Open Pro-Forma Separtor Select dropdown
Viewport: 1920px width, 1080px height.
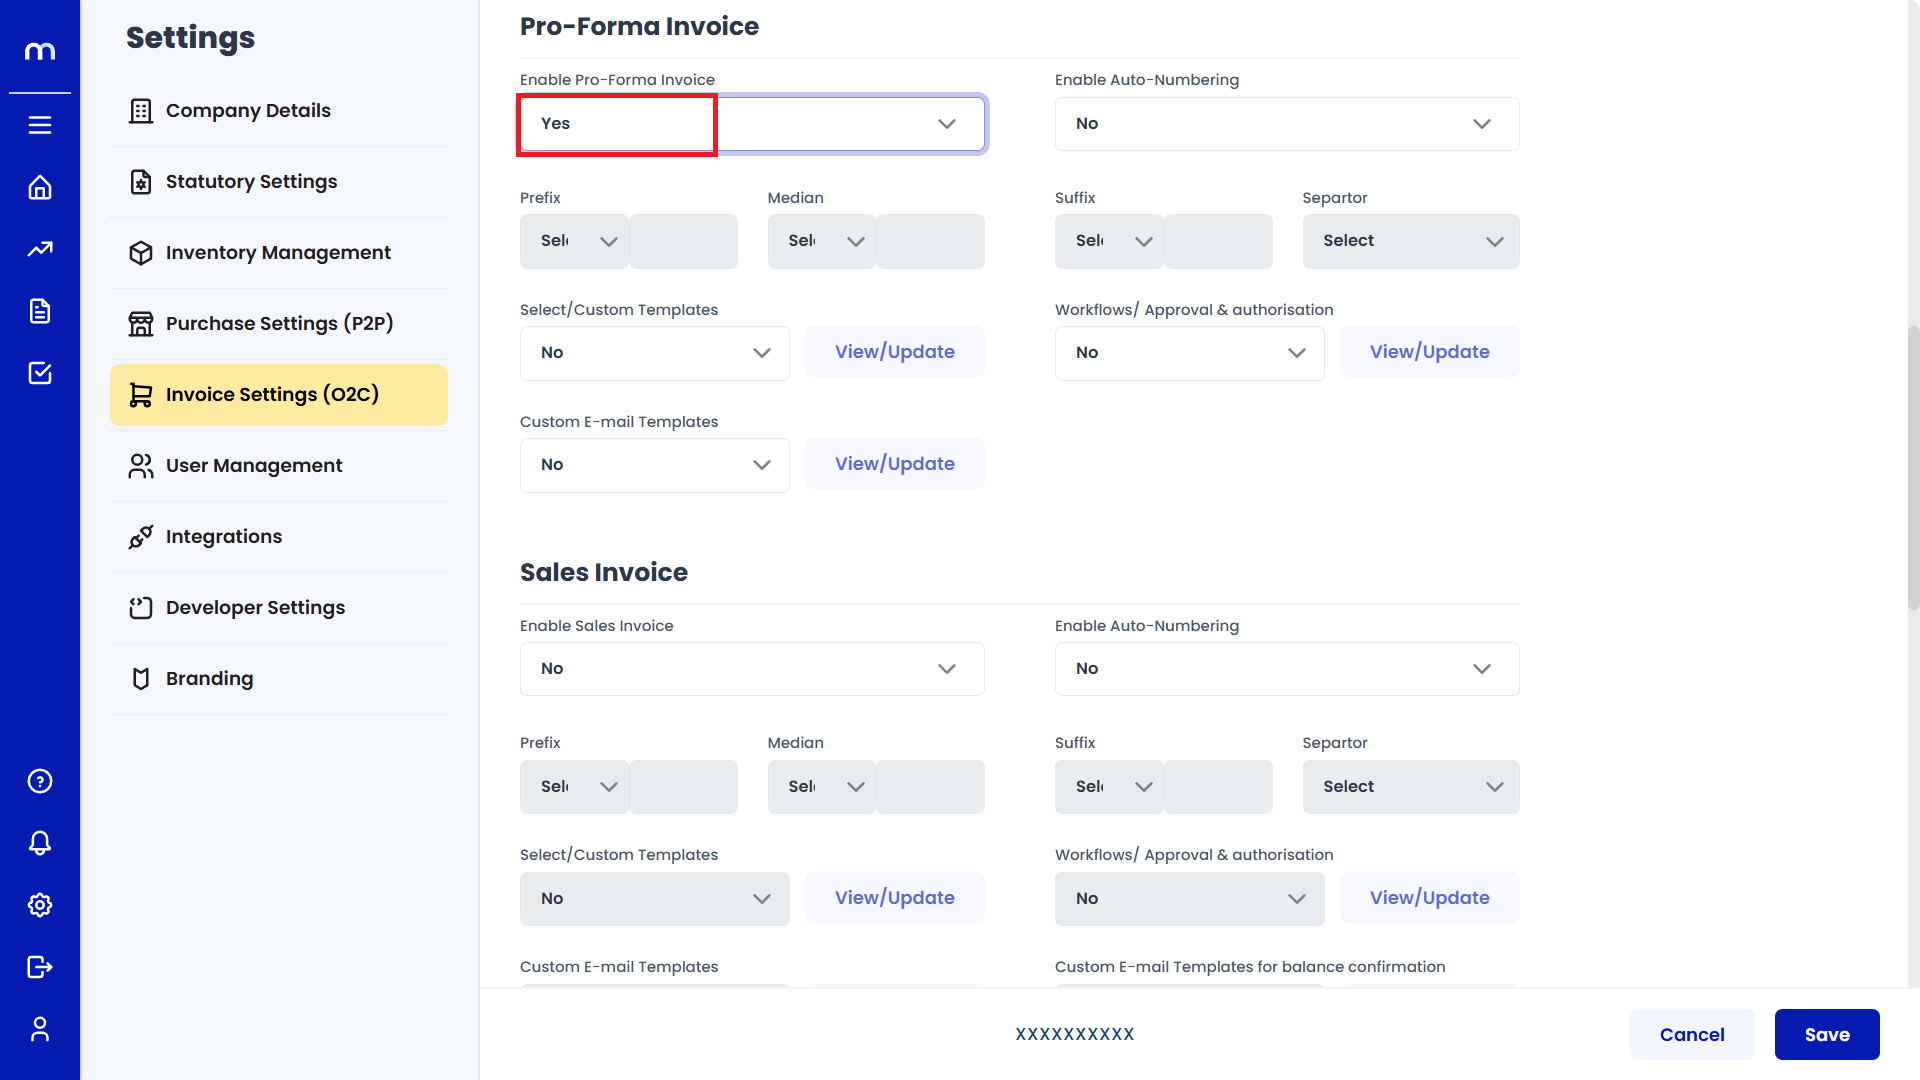point(1410,241)
